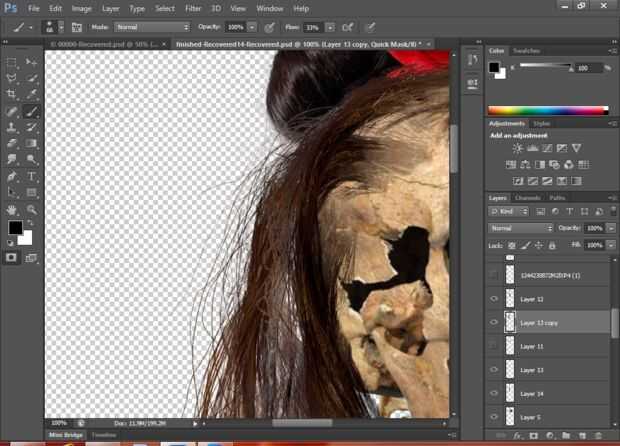Switch to the Channels tab
Viewport: 620px width, 446px height.
(528, 198)
